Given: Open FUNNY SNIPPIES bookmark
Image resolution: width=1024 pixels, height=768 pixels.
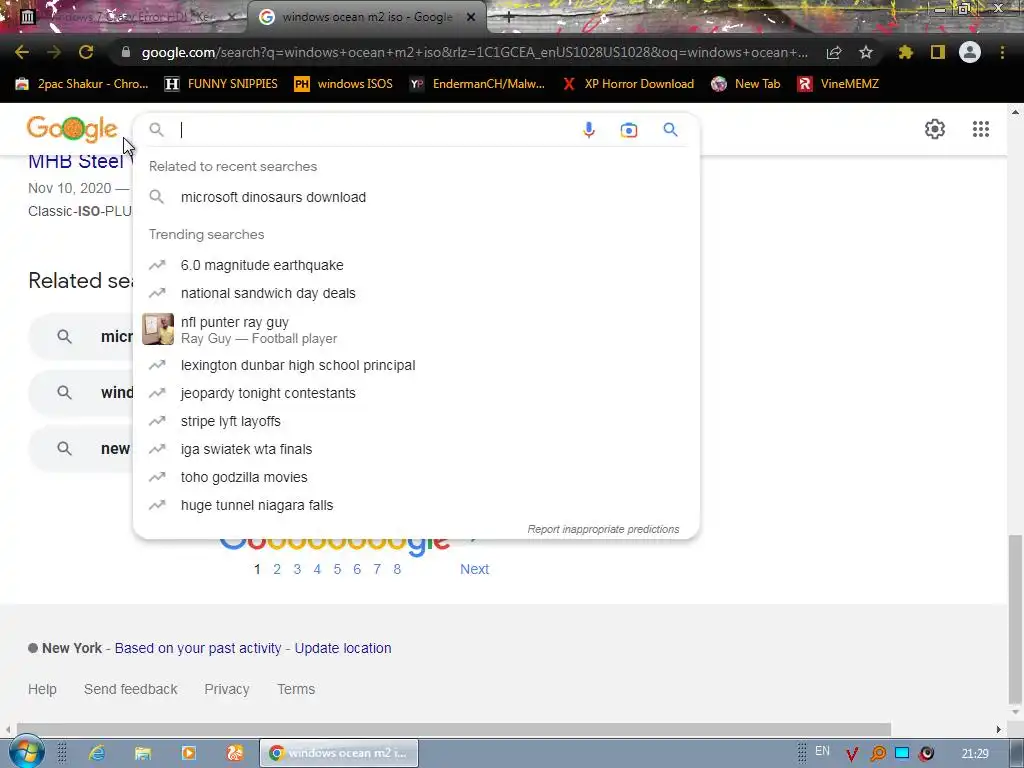Looking at the screenshot, I should (x=221, y=84).
